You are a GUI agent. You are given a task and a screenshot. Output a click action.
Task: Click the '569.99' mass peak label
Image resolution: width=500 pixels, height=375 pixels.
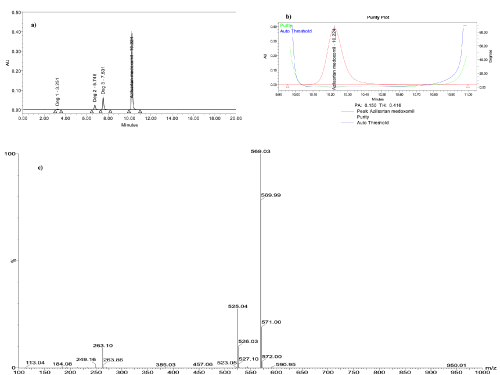271,195
